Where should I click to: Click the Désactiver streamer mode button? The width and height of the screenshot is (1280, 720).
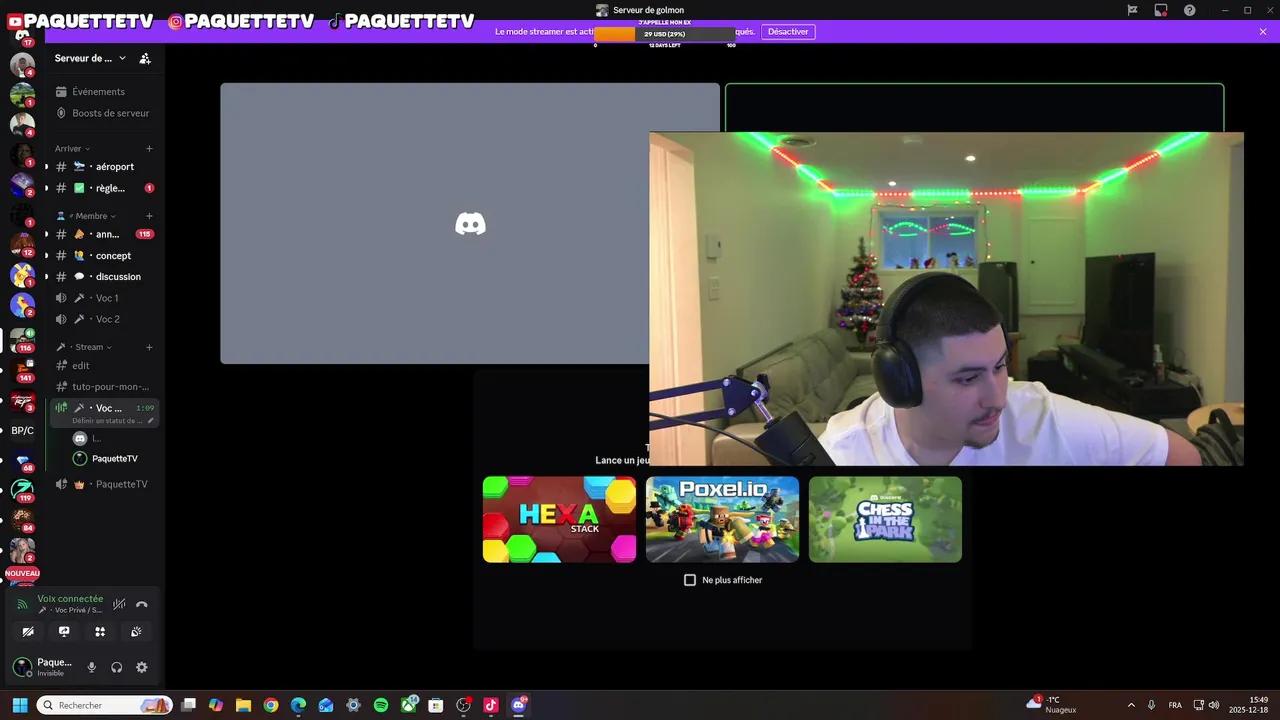[x=788, y=32]
